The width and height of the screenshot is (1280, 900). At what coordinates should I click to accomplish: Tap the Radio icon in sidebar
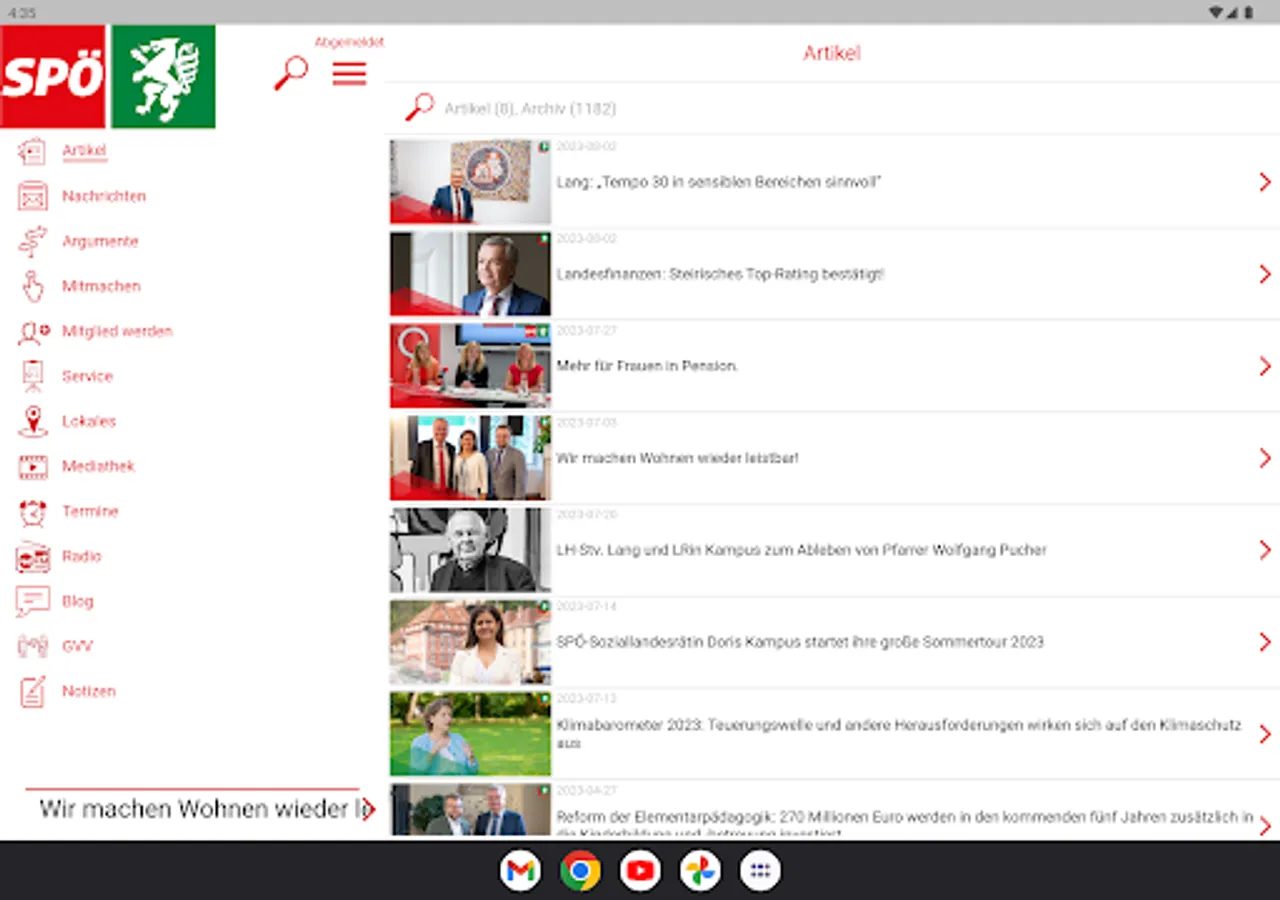[33, 557]
